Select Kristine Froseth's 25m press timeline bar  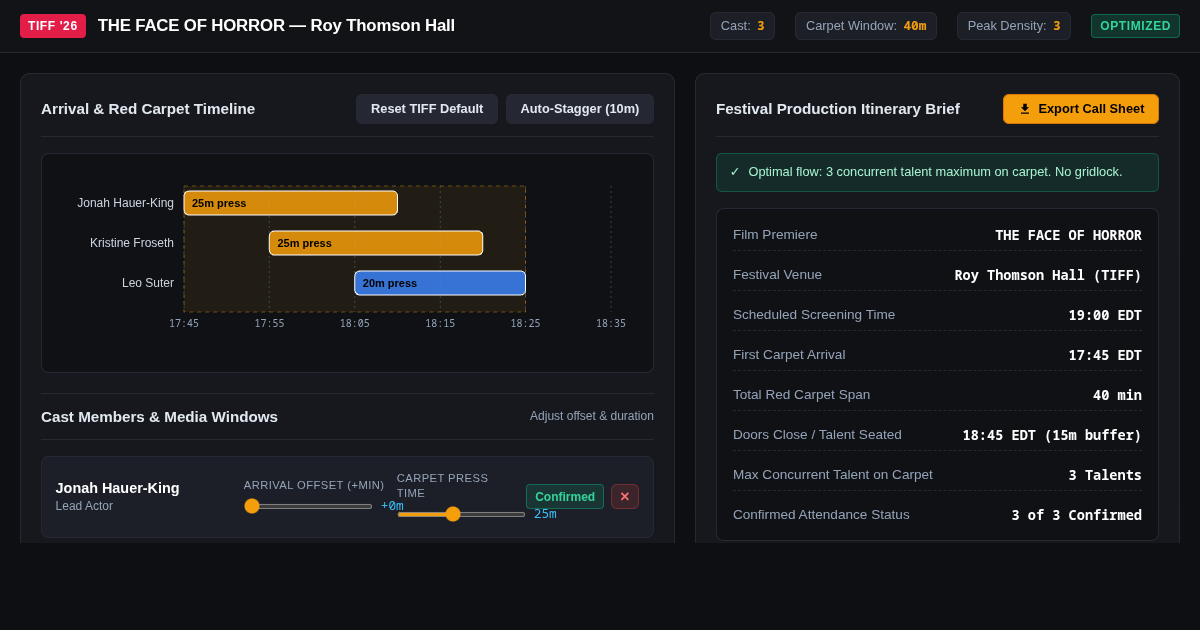click(376, 243)
